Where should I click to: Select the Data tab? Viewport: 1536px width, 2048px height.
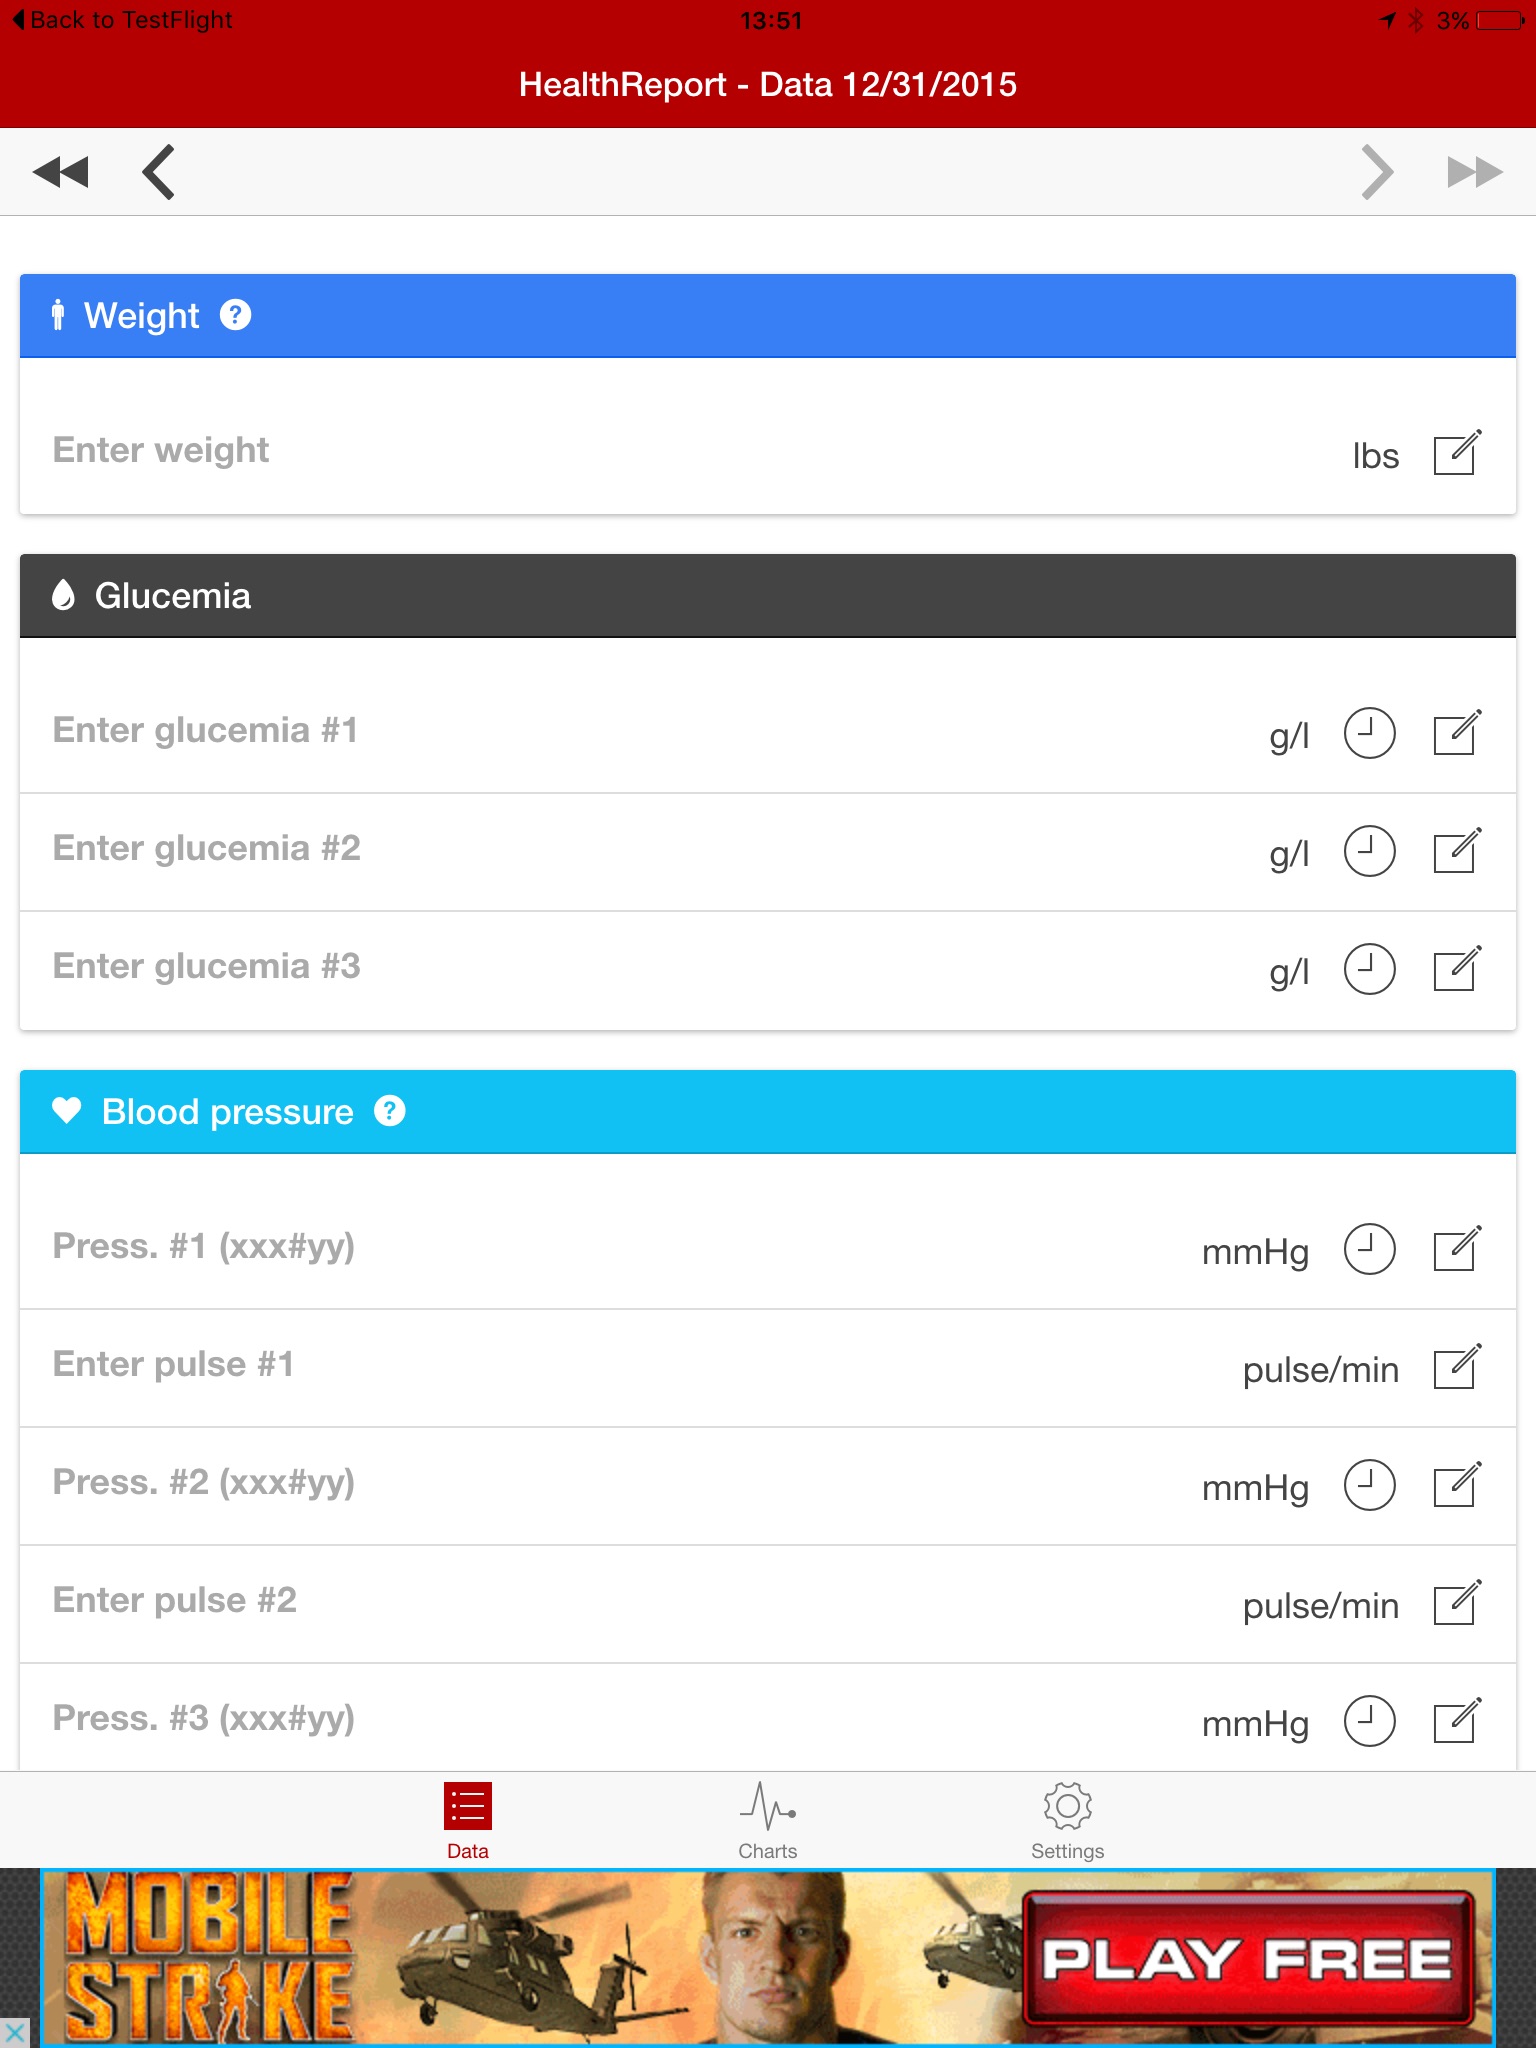[x=467, y=1821]
